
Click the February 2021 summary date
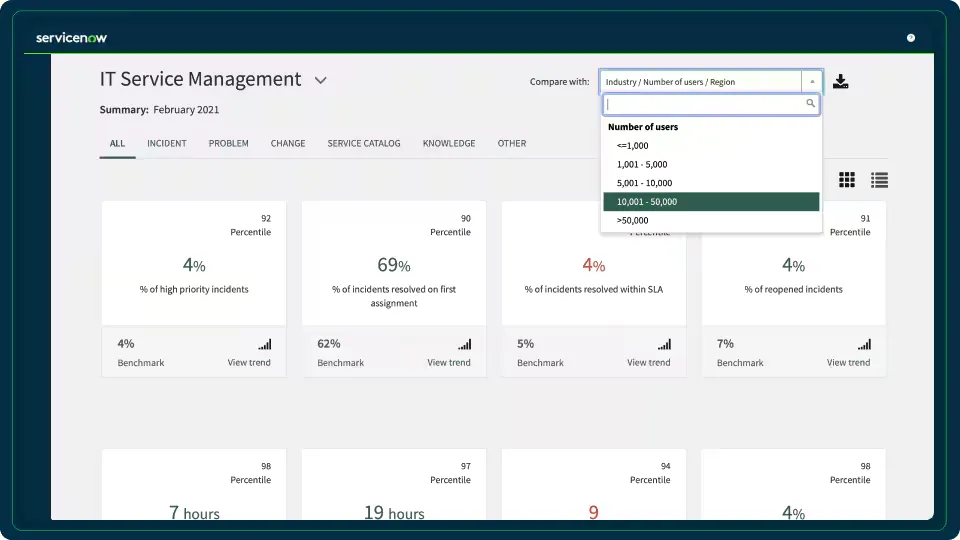tap(186, 110)
